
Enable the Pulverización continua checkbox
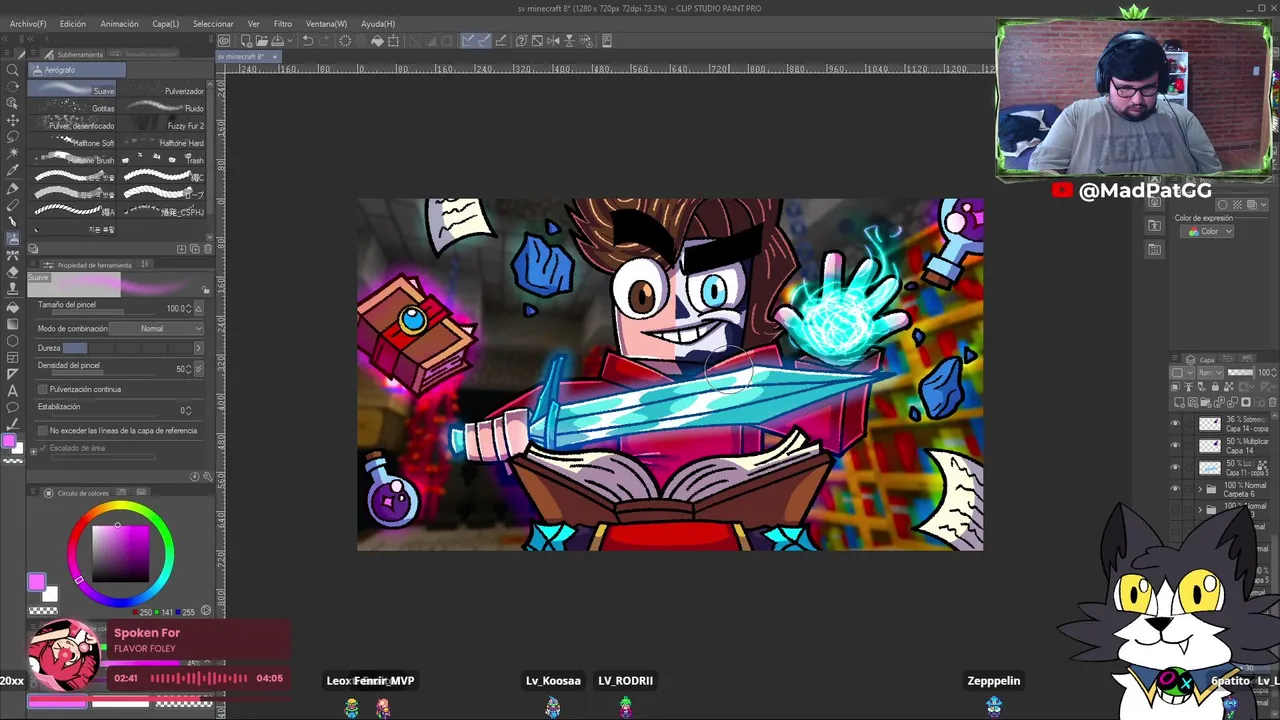coord(42,389)
